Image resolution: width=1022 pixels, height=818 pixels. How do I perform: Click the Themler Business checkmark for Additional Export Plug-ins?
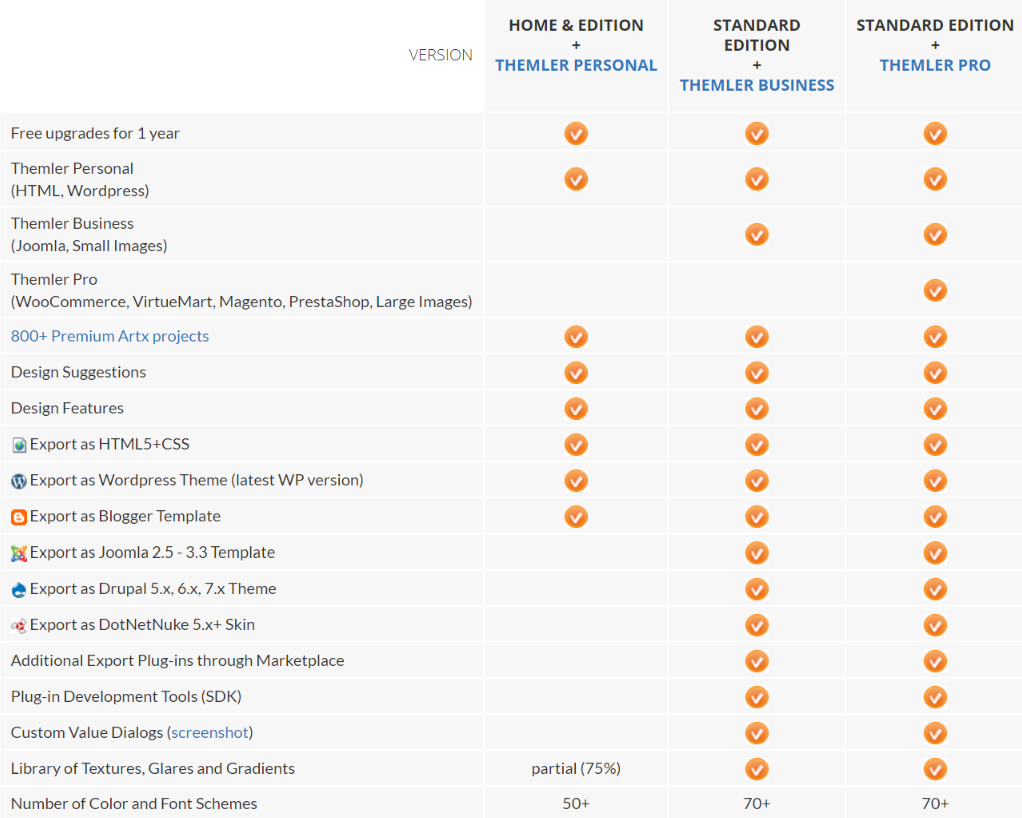[757, 660]
